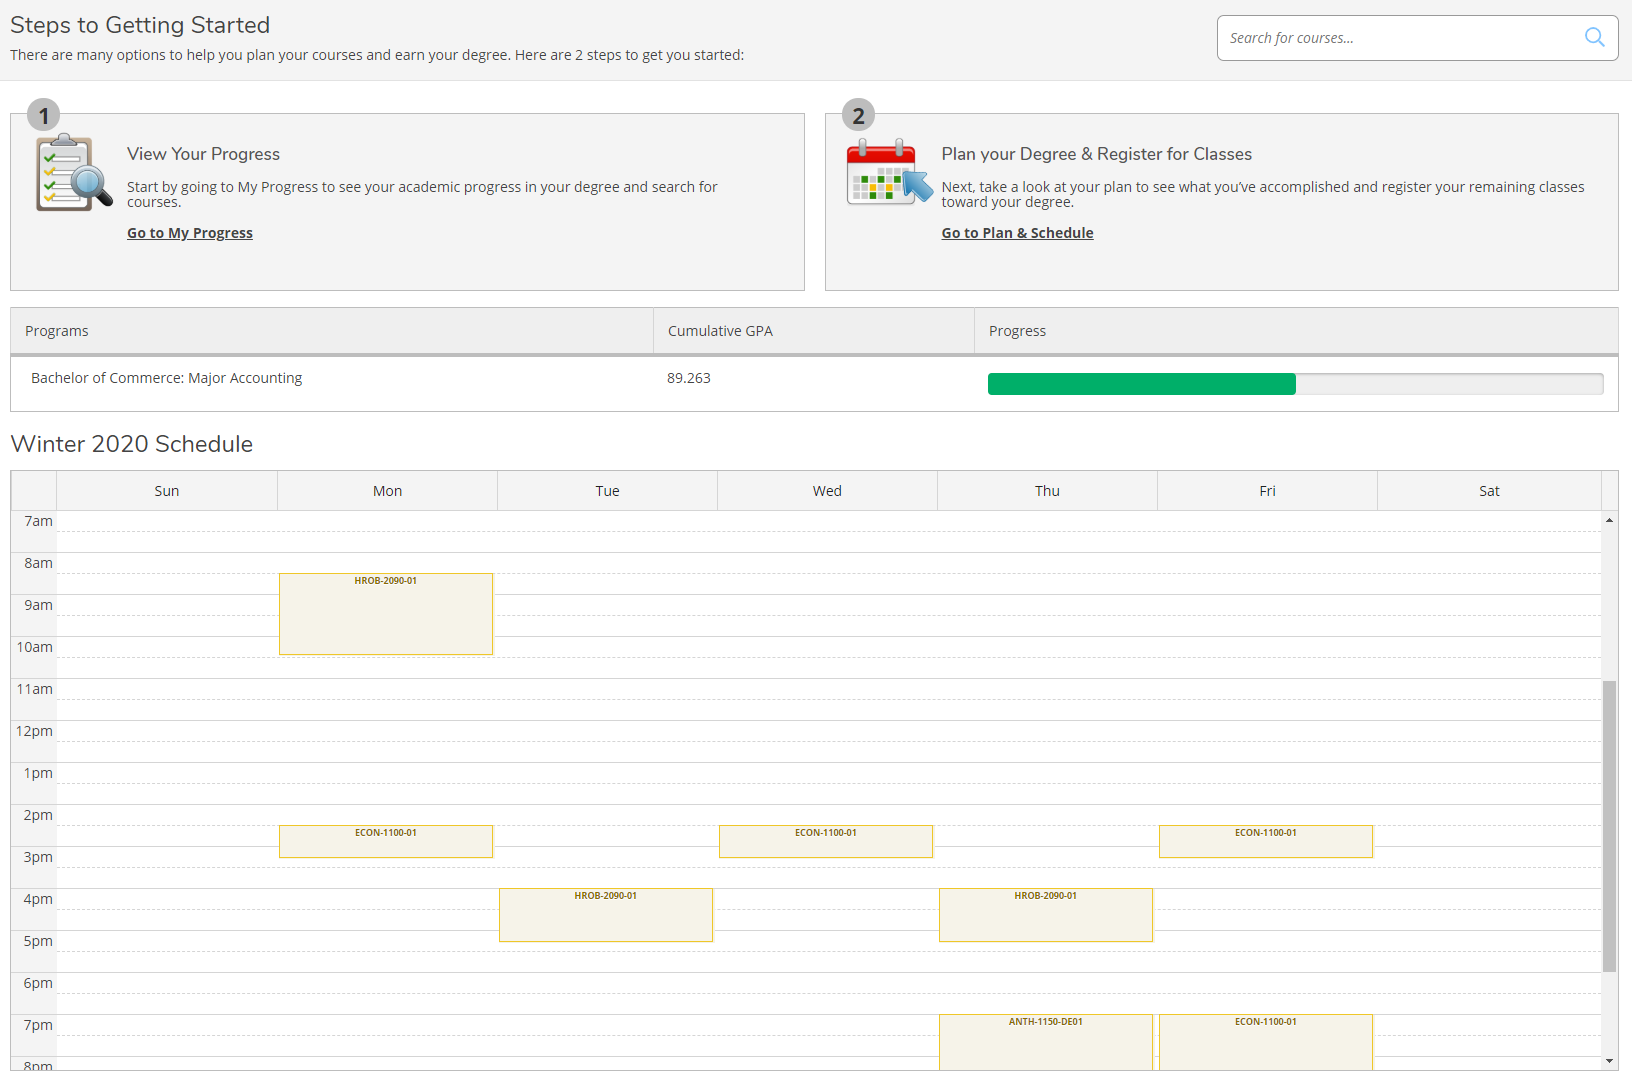Click the calendar Plan your Degree icon
The width and height of the screenshot is (1632, 1081).
pyautogui.click(x=888, y=173)
